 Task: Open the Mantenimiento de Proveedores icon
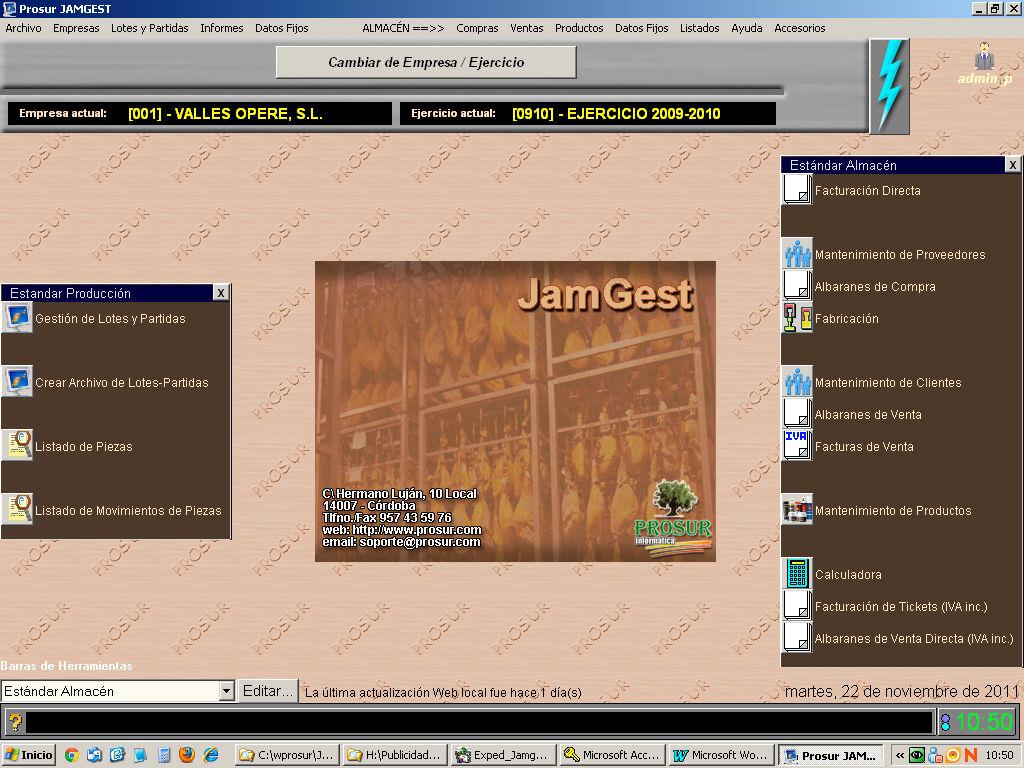[797, 254]
